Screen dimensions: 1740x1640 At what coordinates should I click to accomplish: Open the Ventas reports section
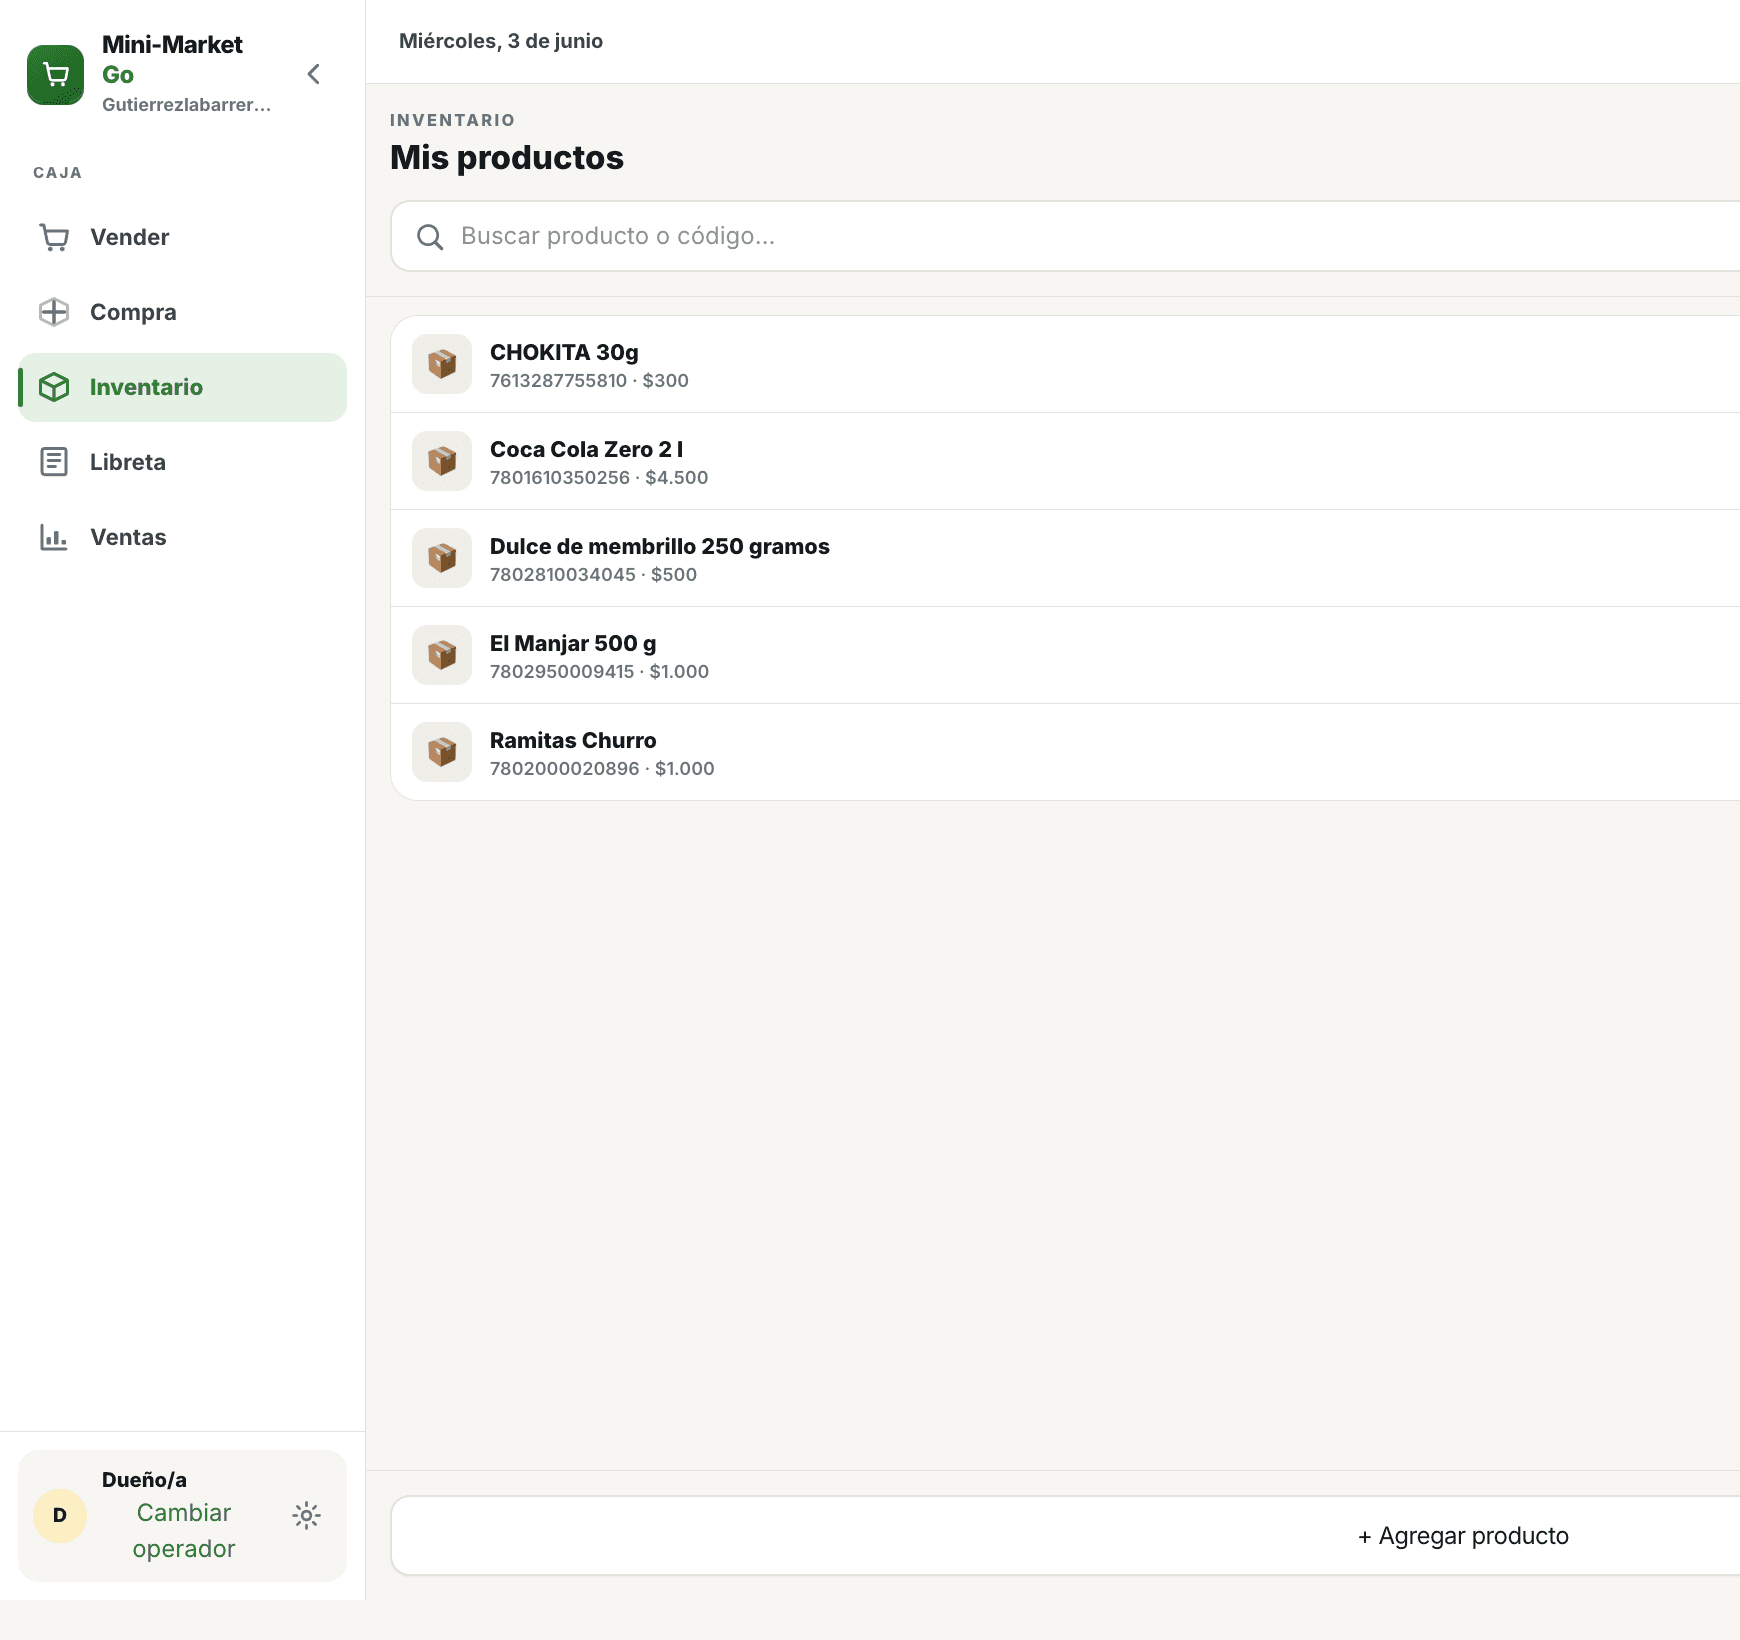coord(182,537)
